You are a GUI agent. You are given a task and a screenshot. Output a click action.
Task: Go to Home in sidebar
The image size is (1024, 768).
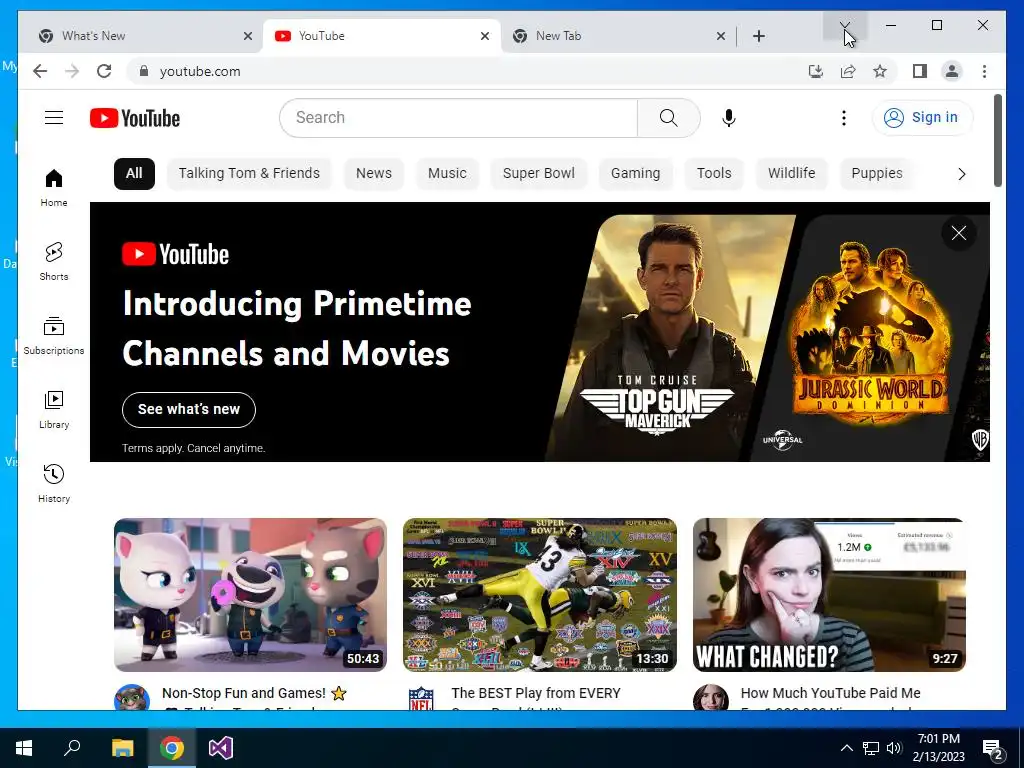[x=54, y=187]
